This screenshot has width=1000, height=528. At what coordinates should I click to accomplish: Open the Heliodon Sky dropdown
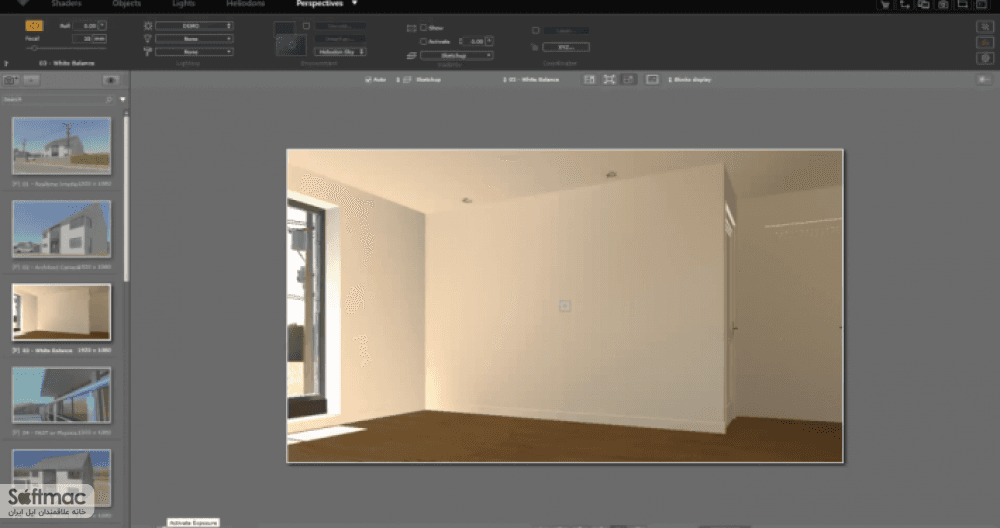tap(341, 52)
